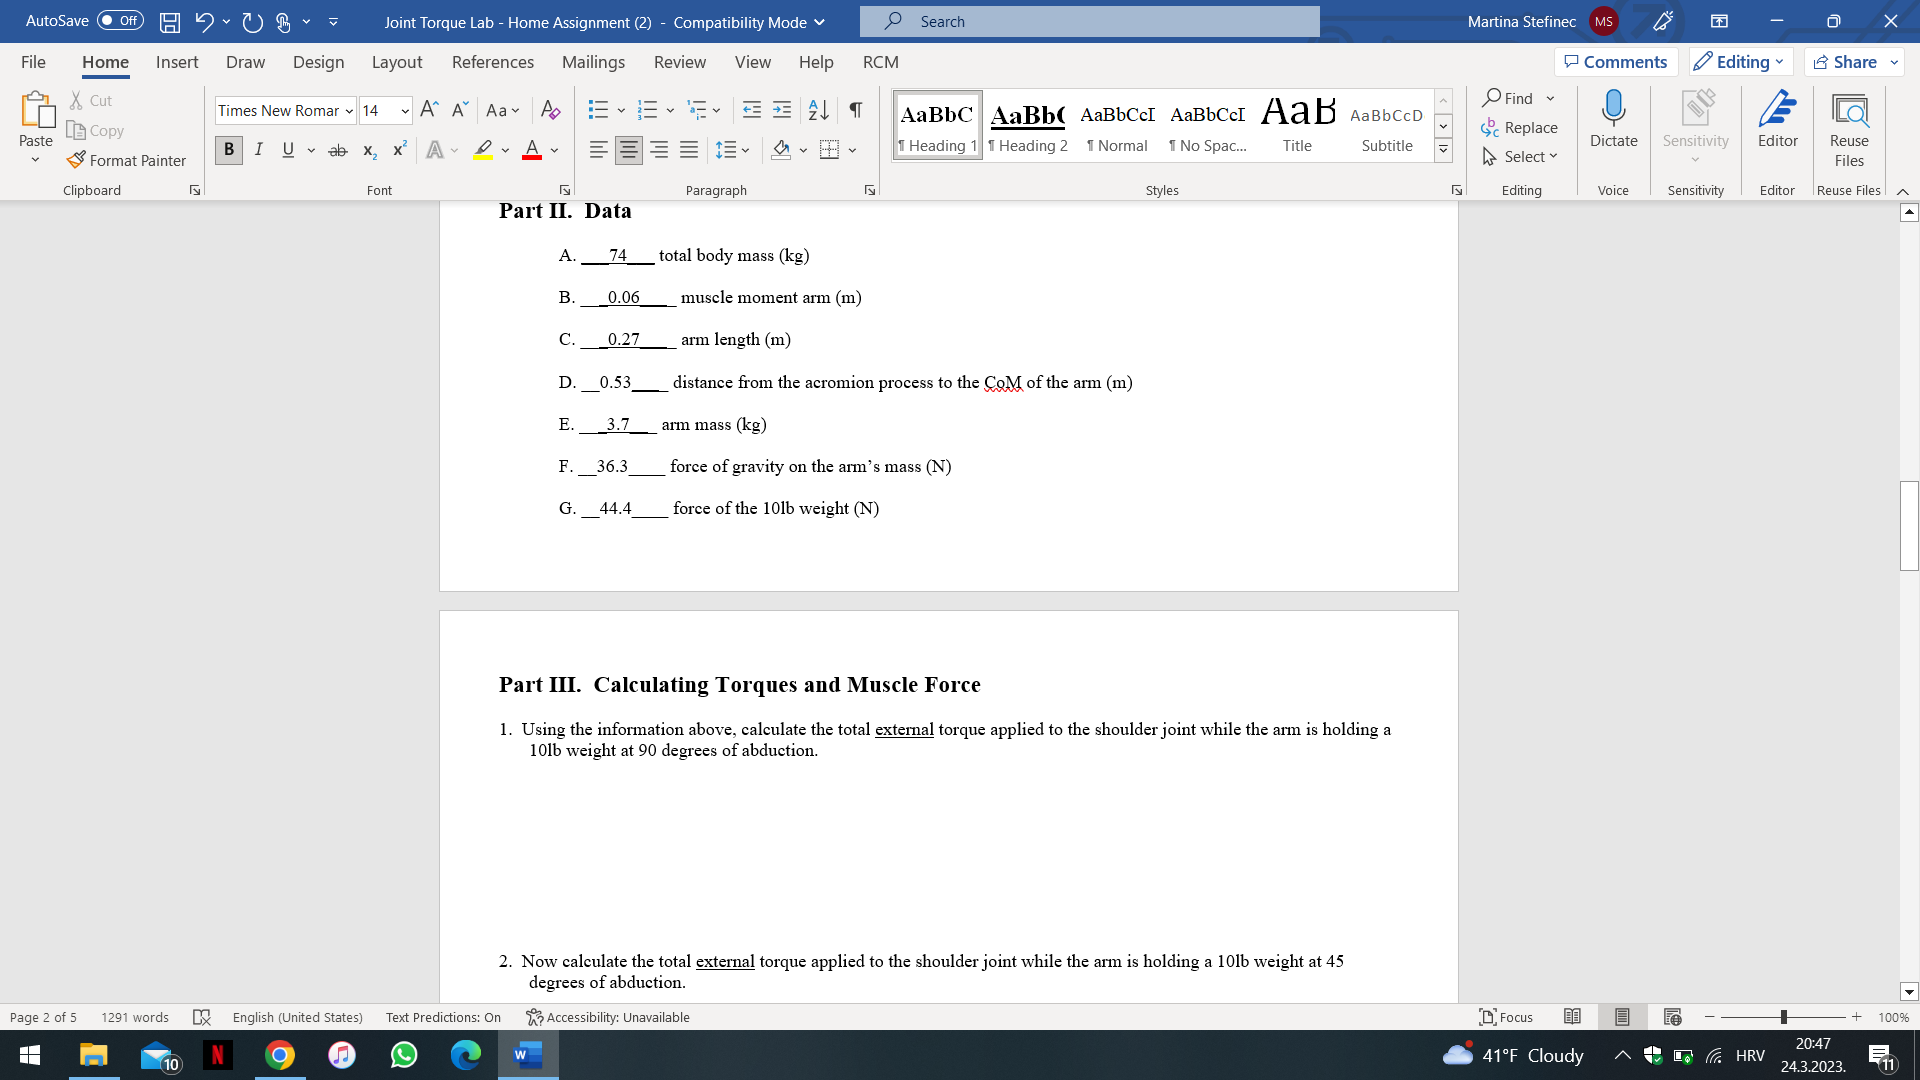Open the Editing mode dropdown
Viewport: 1920px width, 1080px height.
pos(1741,62)
